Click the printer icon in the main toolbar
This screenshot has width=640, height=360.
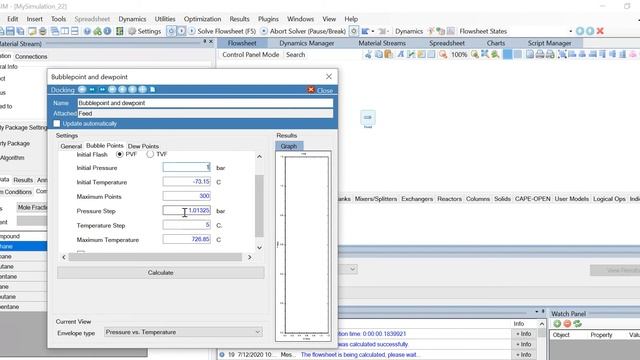click(x=42, y=31)
